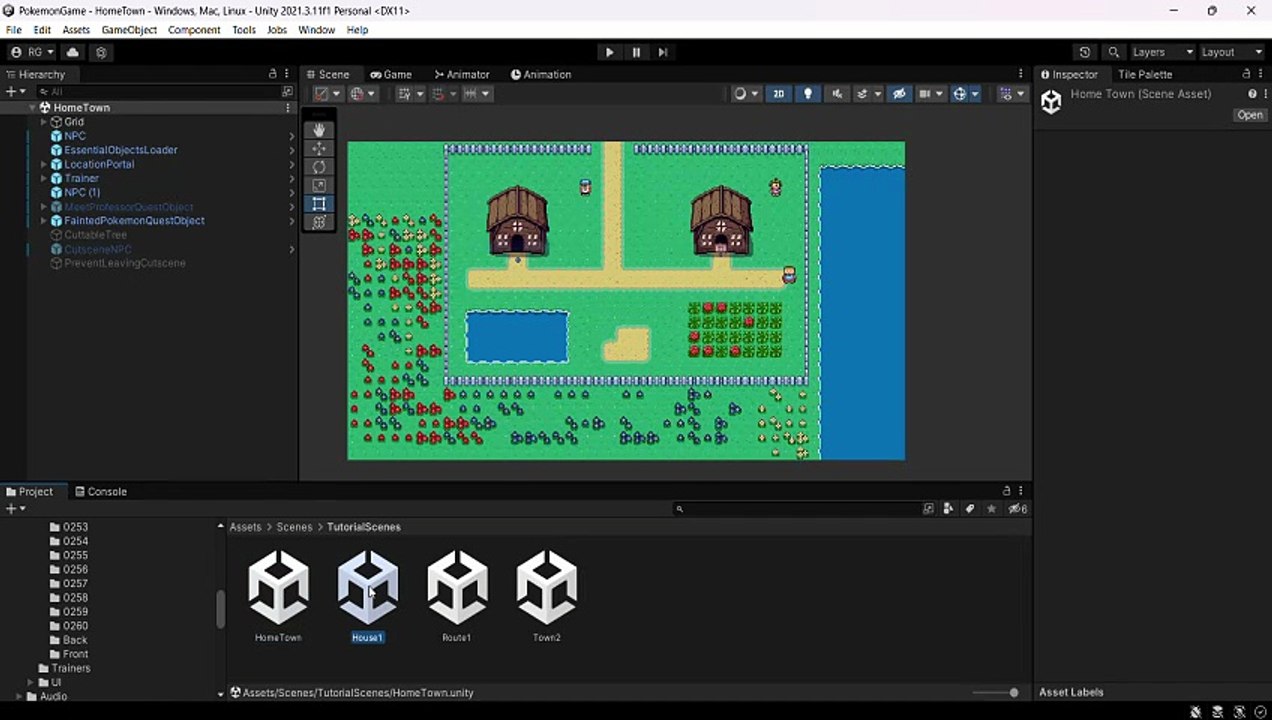
Task: Open the Window menu
Action: [x=317, y=30]
